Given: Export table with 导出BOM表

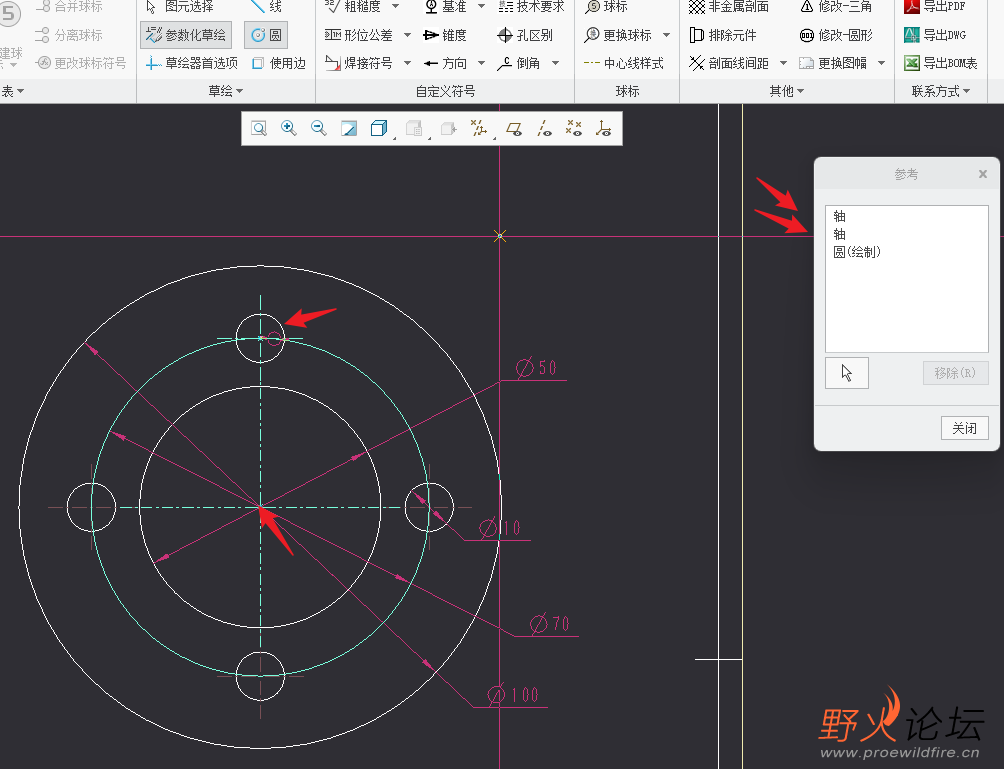Looking at the screenshot, I should pyautogui.click(x=941, y=63).
